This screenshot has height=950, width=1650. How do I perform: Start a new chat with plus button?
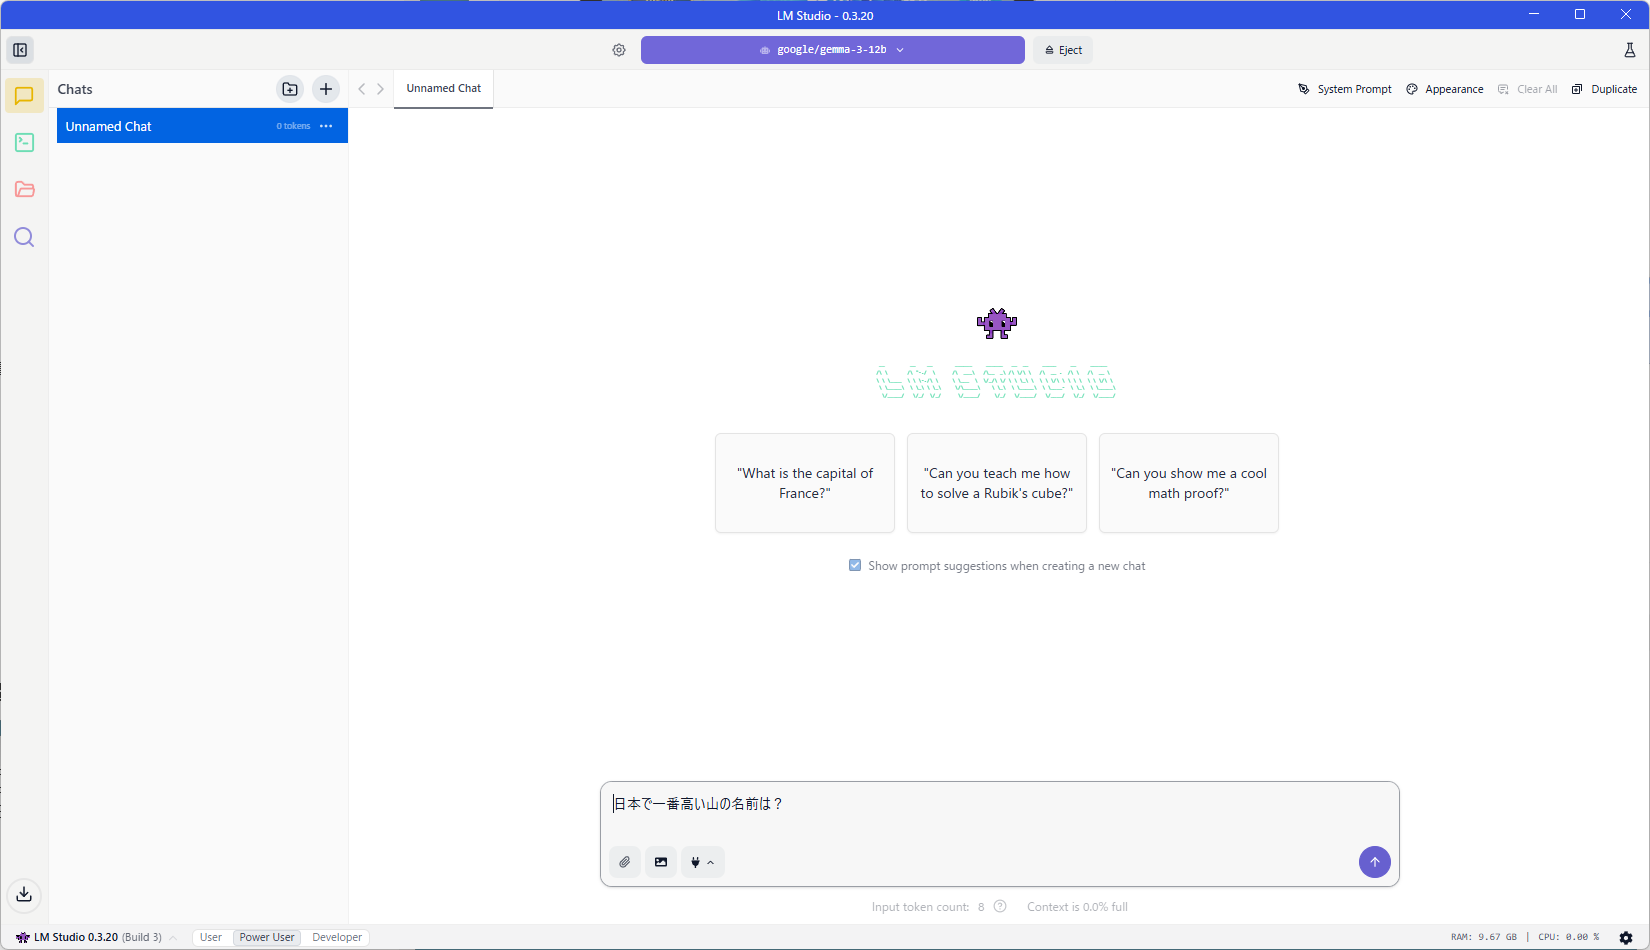(326, 89)
